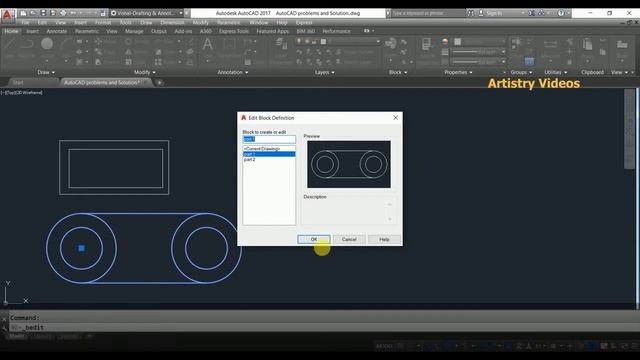
Task: Click OK in Edit Block Definition dialog
Action: pyautogui.click(x=313, y=239)
